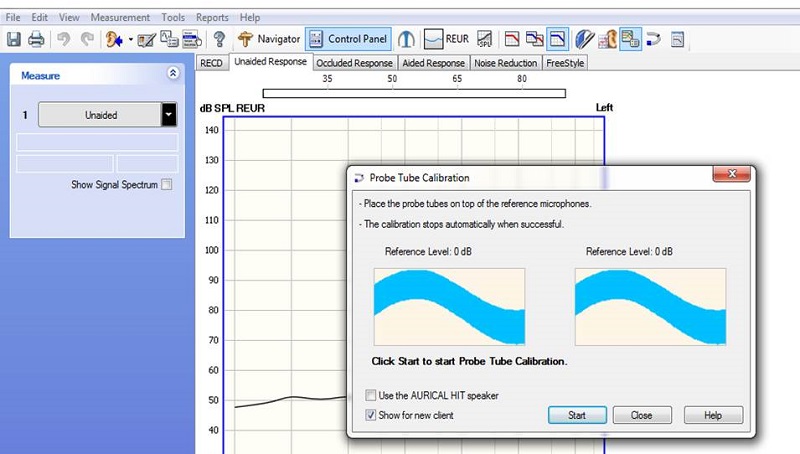Viewport: 800px width, 454px height.
Task: Click the curve and list settings icon
Action: point(169,39)
